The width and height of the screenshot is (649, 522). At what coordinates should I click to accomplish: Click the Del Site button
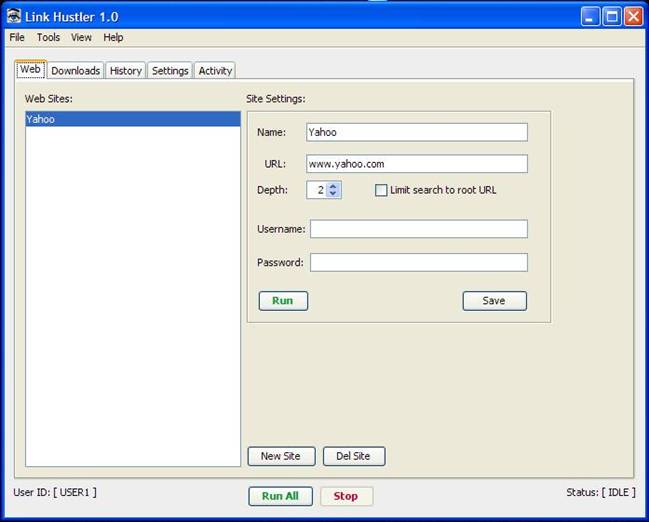click(353, 456)
